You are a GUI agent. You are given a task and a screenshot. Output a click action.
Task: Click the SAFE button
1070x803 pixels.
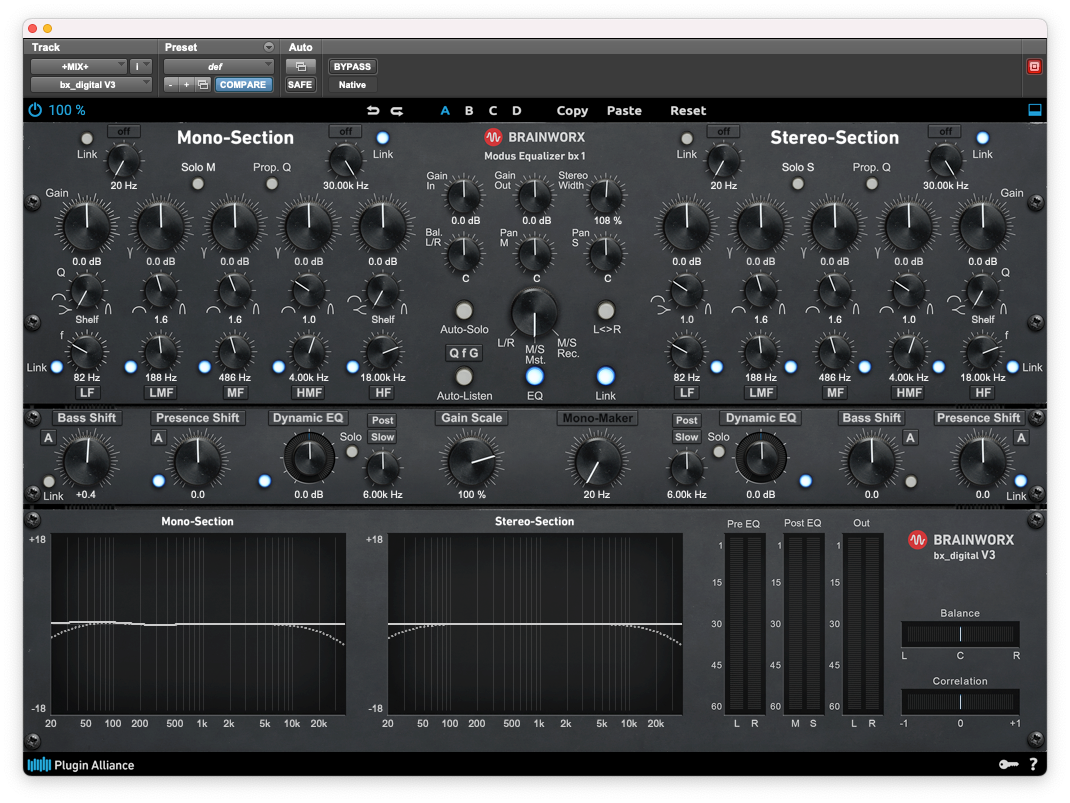[300, 85]
